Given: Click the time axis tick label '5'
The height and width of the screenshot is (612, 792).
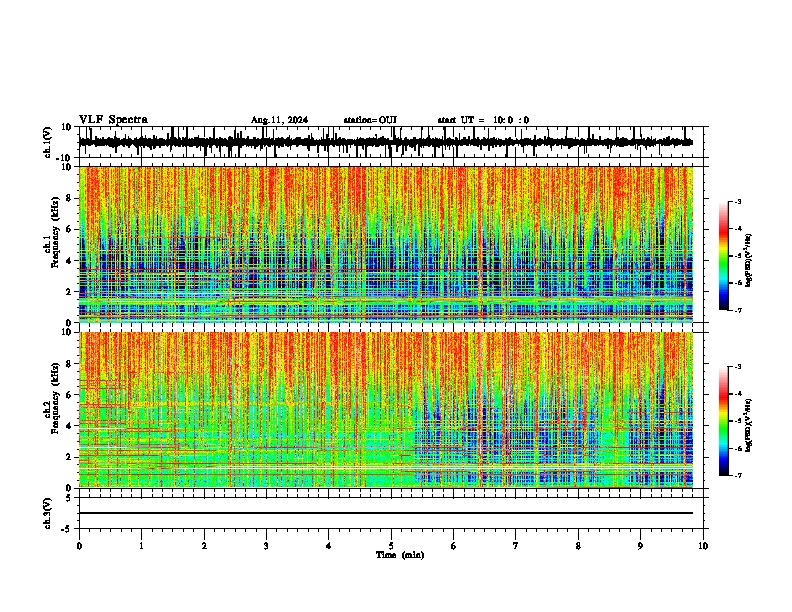Looking at the screenshot, I should coord(391,546).
